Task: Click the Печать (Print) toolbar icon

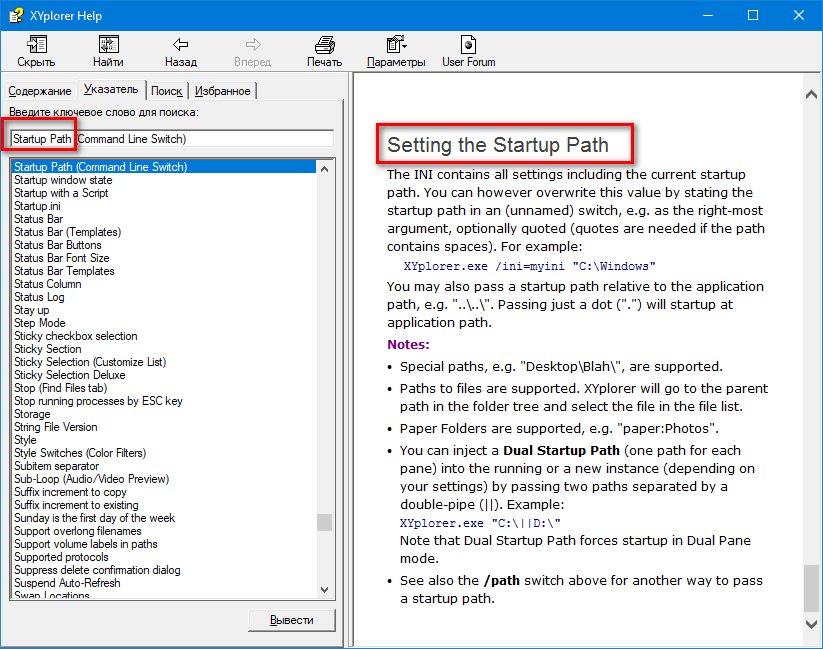Action: (x=324, y=45)
